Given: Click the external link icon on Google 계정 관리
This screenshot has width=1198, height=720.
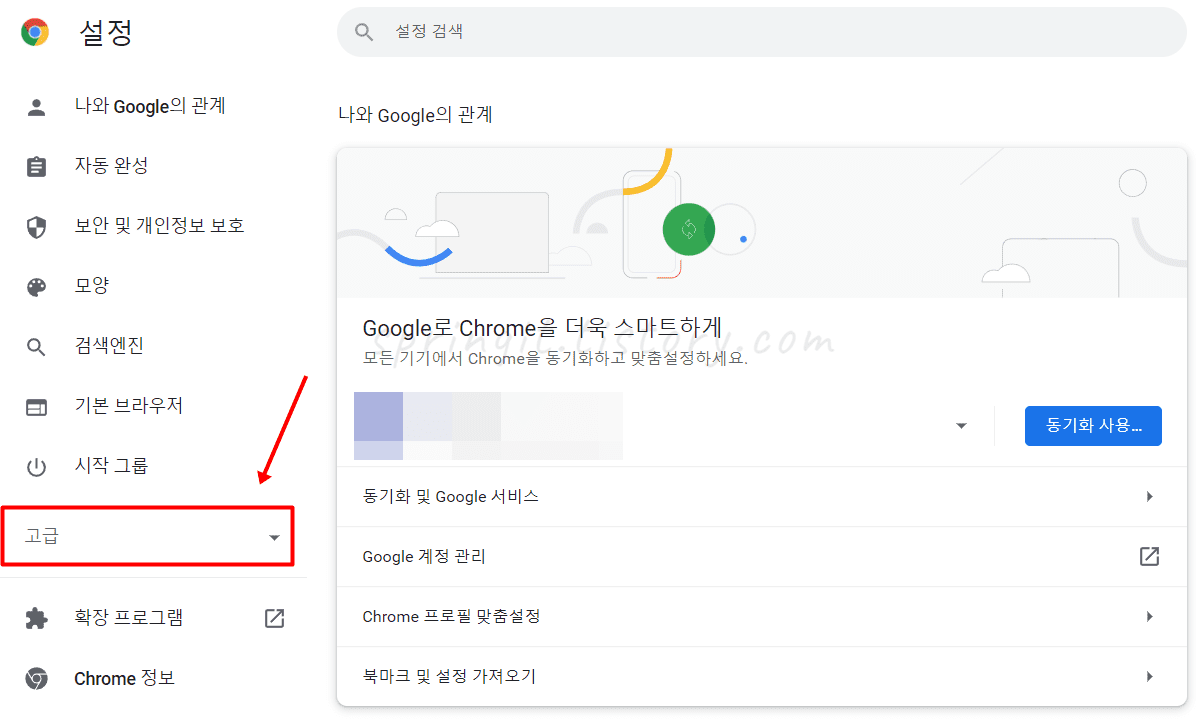Looking at the screenshot, I should pos(1149,556).
